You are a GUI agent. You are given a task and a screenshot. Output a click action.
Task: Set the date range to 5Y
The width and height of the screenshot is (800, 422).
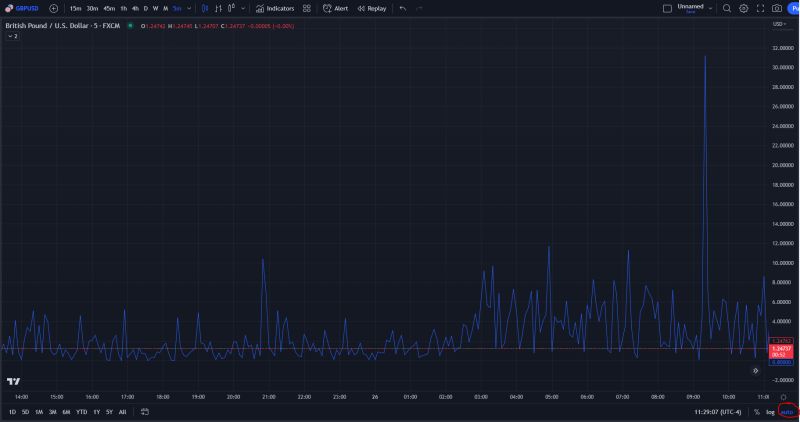point(109,412)
